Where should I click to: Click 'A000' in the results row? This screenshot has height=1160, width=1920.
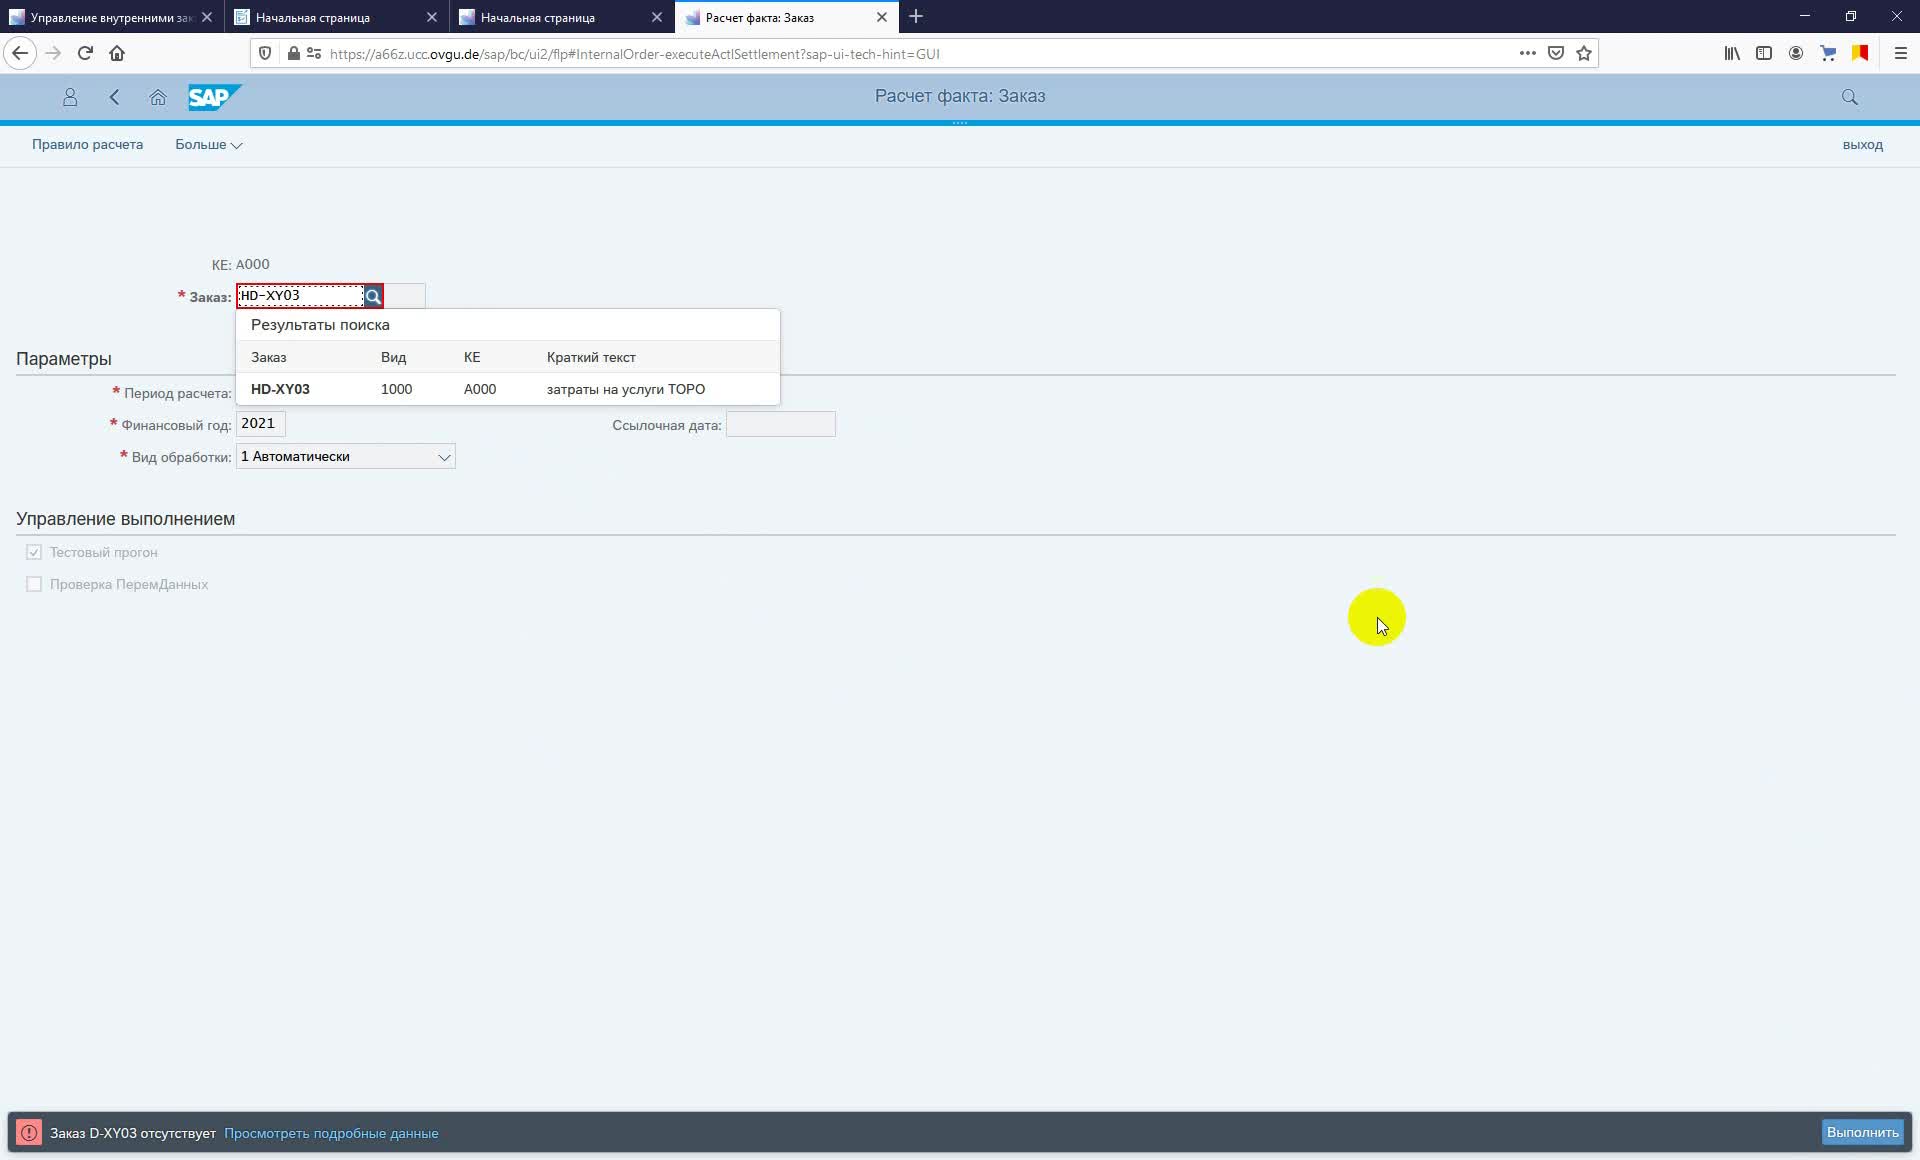click(x=480, y=389)
